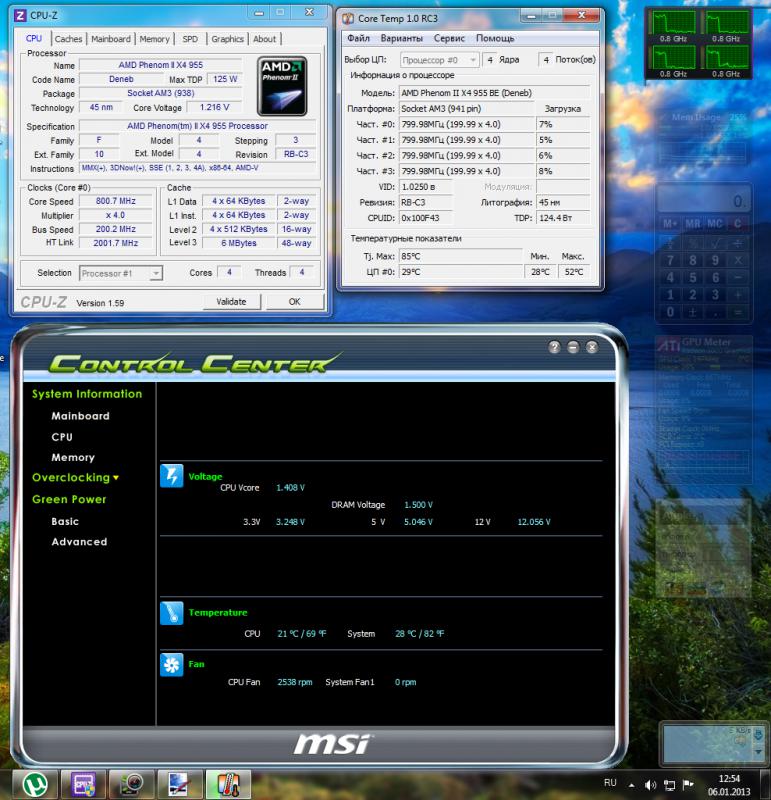Screen dimensions: 771x800
Task: Select Advanced under Green Power
Action: [79, 542]
